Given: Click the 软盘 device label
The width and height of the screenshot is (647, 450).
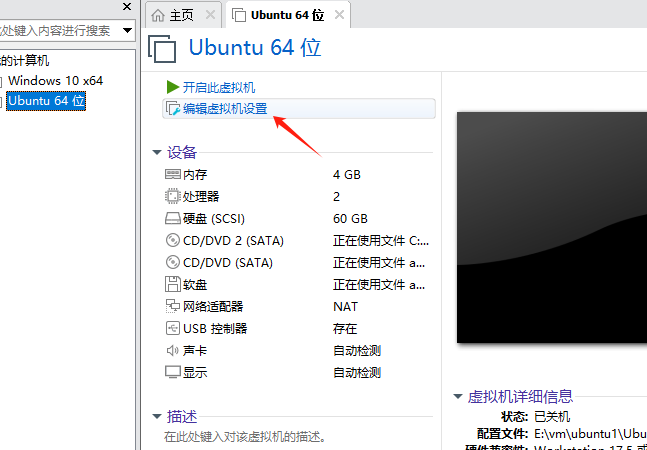Looking at the screenshot, I should click(x=195, y=285).
